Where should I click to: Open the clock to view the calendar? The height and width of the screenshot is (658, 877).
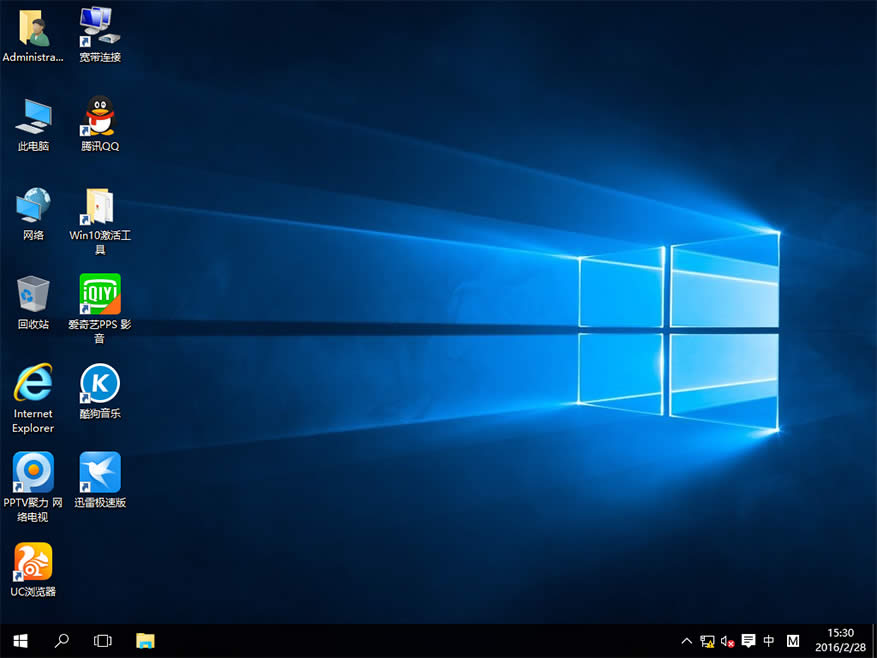839,640
